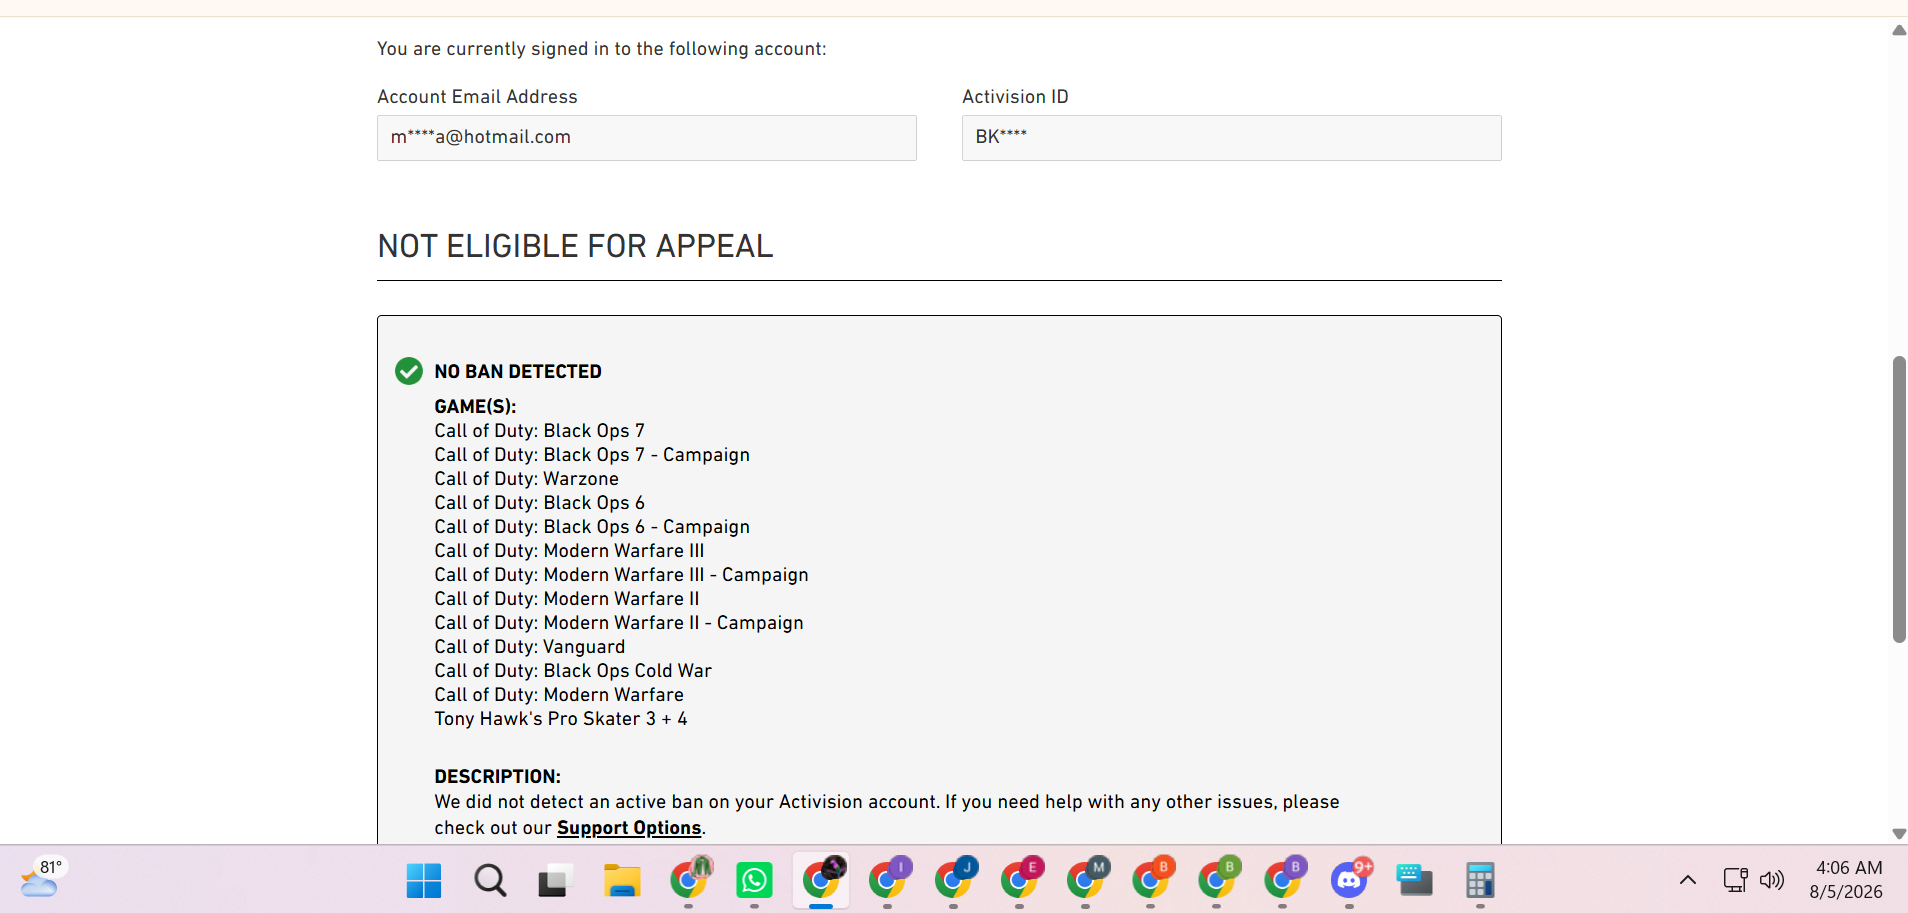The width and height of the screenshot is (1908, 913).
Task: Open the Chrome profile marked J
Action: click(953, 881)
